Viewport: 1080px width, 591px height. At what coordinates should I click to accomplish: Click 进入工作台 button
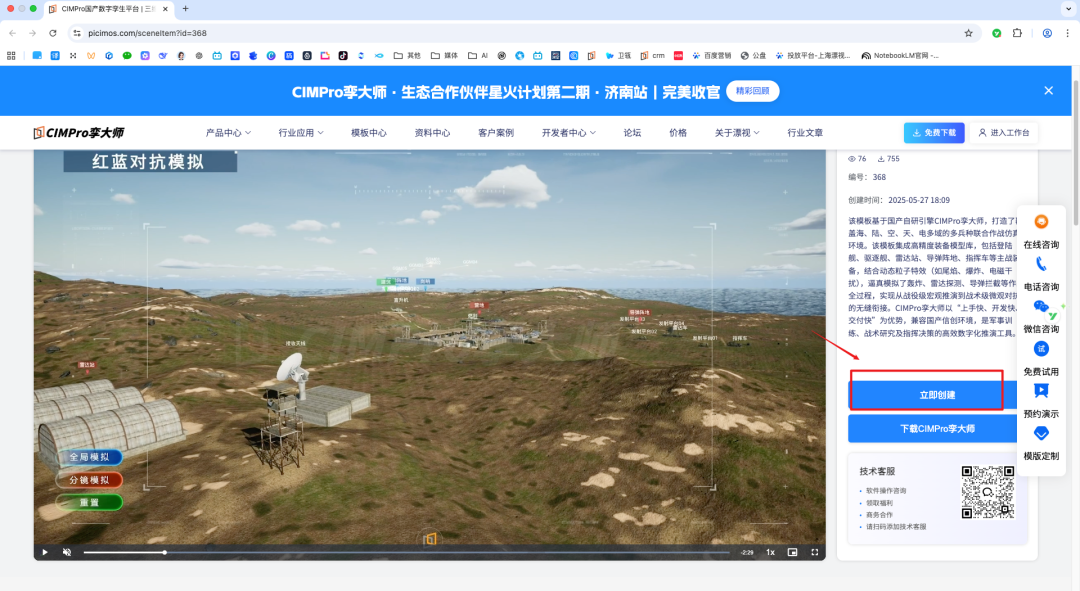(1004, 132)
